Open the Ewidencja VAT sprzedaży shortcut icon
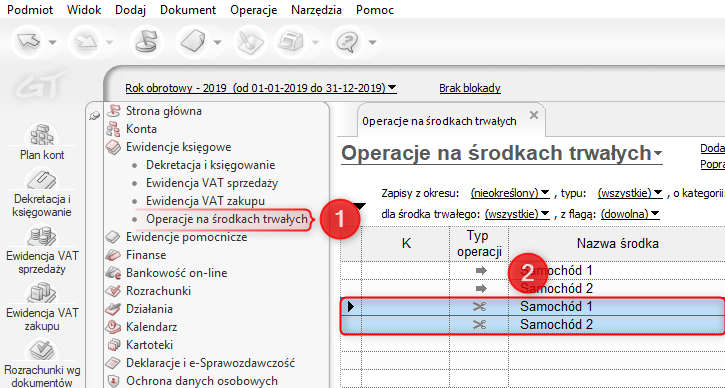Viewport: 725px width, 388px height. (x=42, y=235)
